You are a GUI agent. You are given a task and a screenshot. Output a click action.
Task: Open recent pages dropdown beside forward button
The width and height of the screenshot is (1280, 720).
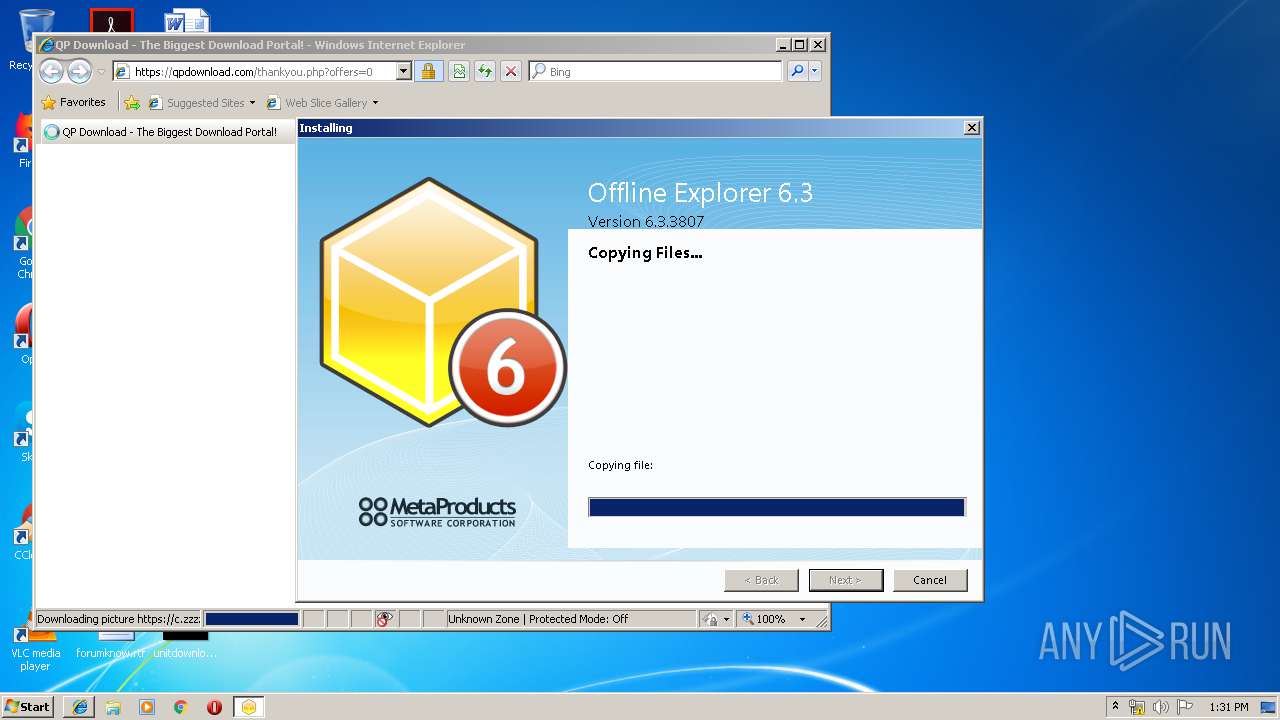[x=101, y=72]
